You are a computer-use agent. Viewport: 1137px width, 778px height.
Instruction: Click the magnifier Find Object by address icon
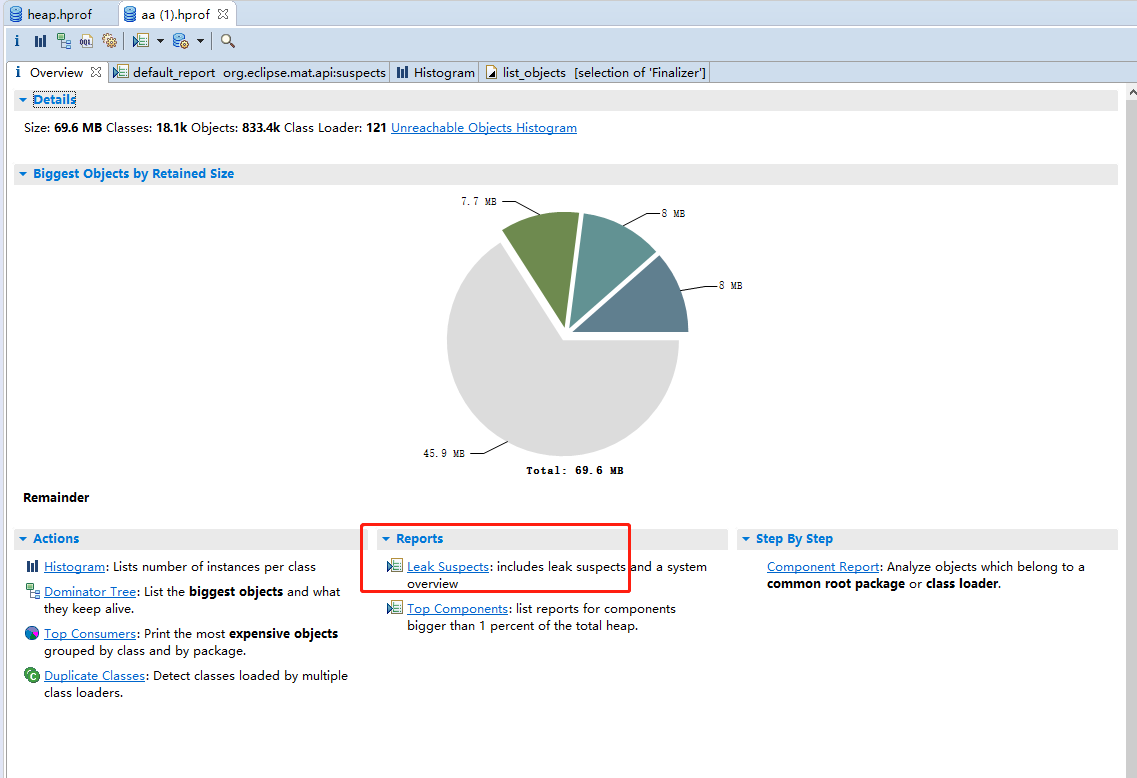click(228, 41)
